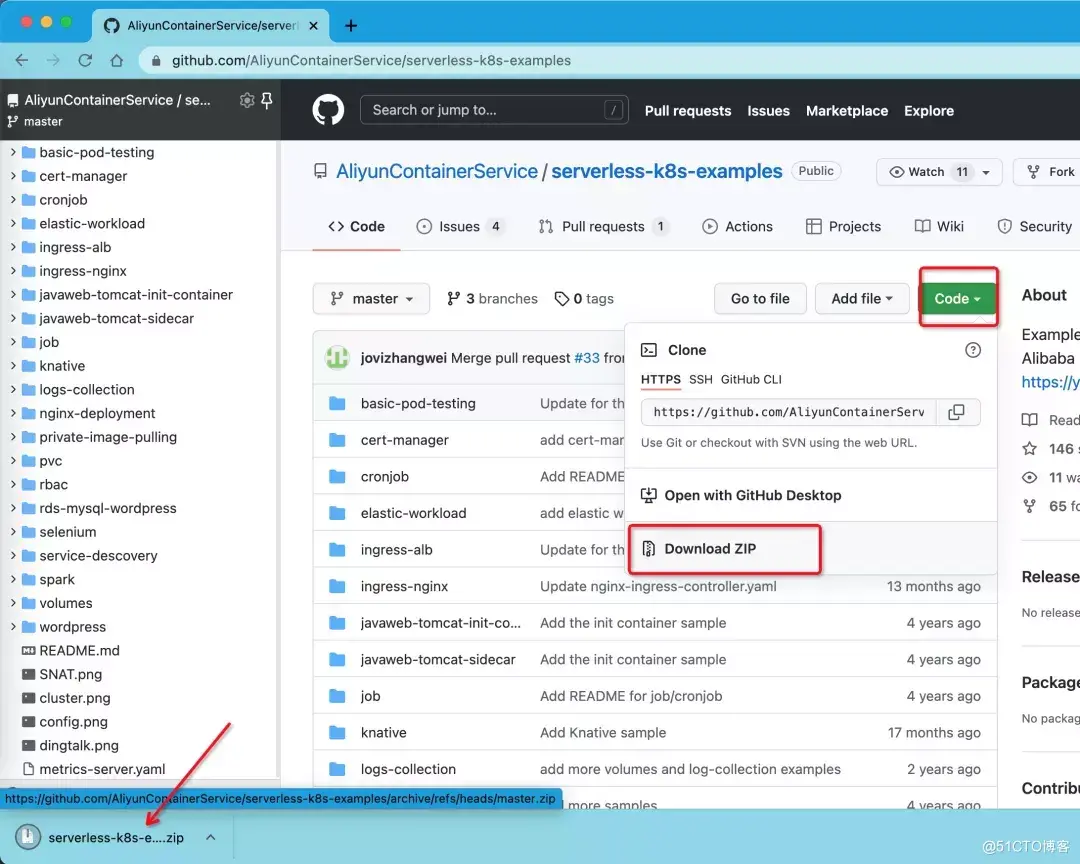The height and width of the screenshot is (864, 1080).
Task: Open the master branch dropdown
Action: [x=371, y=298]
